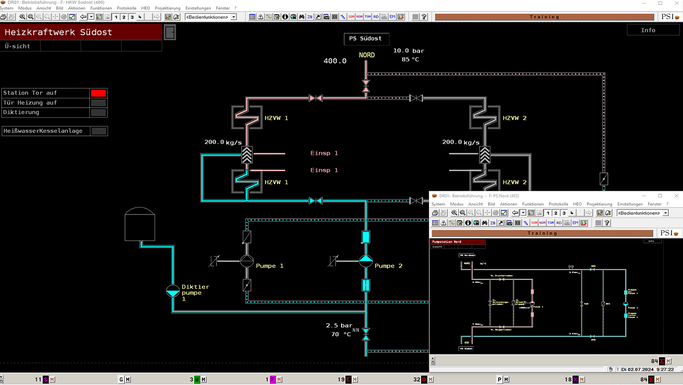Click the info circle icon in main toolbar
Image resolution: width=683 pixels, height=385 pixels.
(x=285, y=17)
